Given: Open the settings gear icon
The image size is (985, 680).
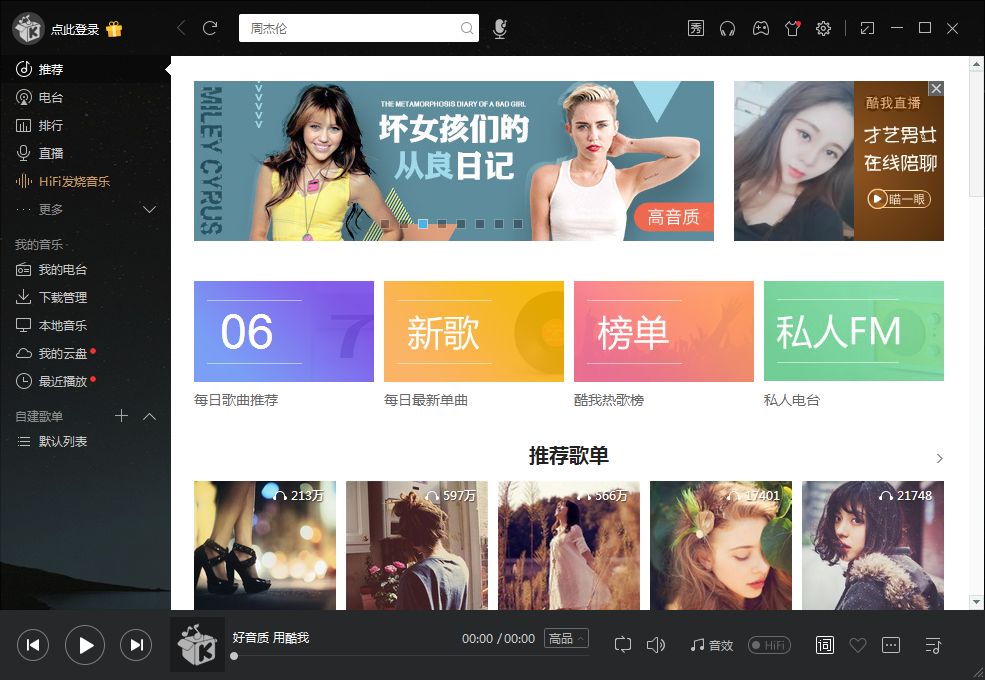Looking at the screenshot, I should pos(823,28).
